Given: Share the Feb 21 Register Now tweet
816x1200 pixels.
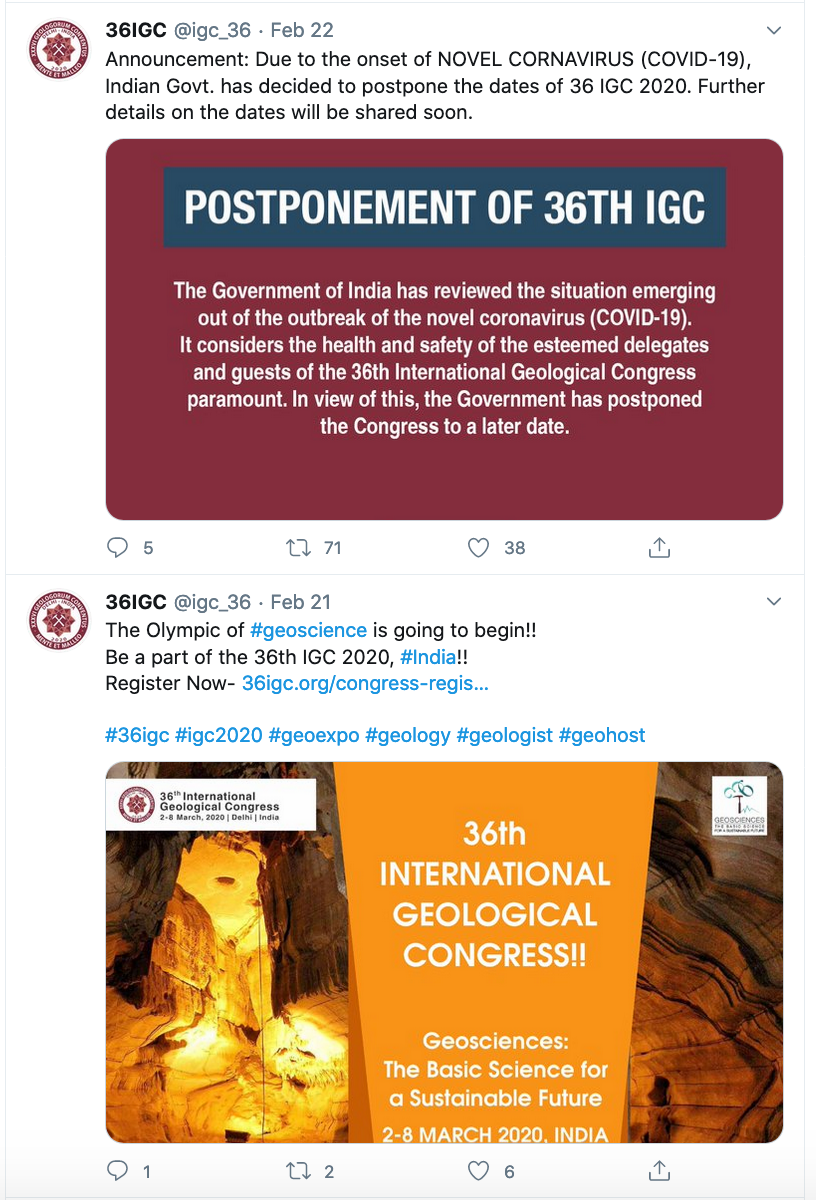Looking at the screenshot, I should tap(659, 1171).
